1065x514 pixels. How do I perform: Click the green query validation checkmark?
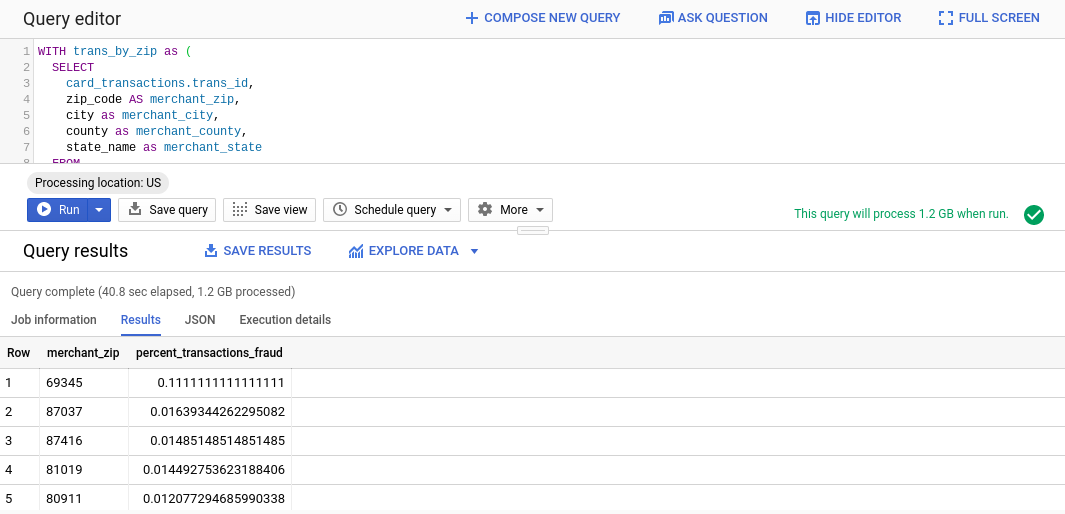[x=1034, y=214]
